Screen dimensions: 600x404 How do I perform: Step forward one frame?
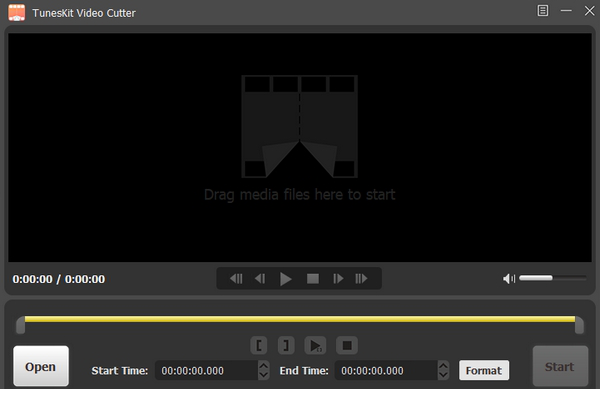[x=338, y=279]
